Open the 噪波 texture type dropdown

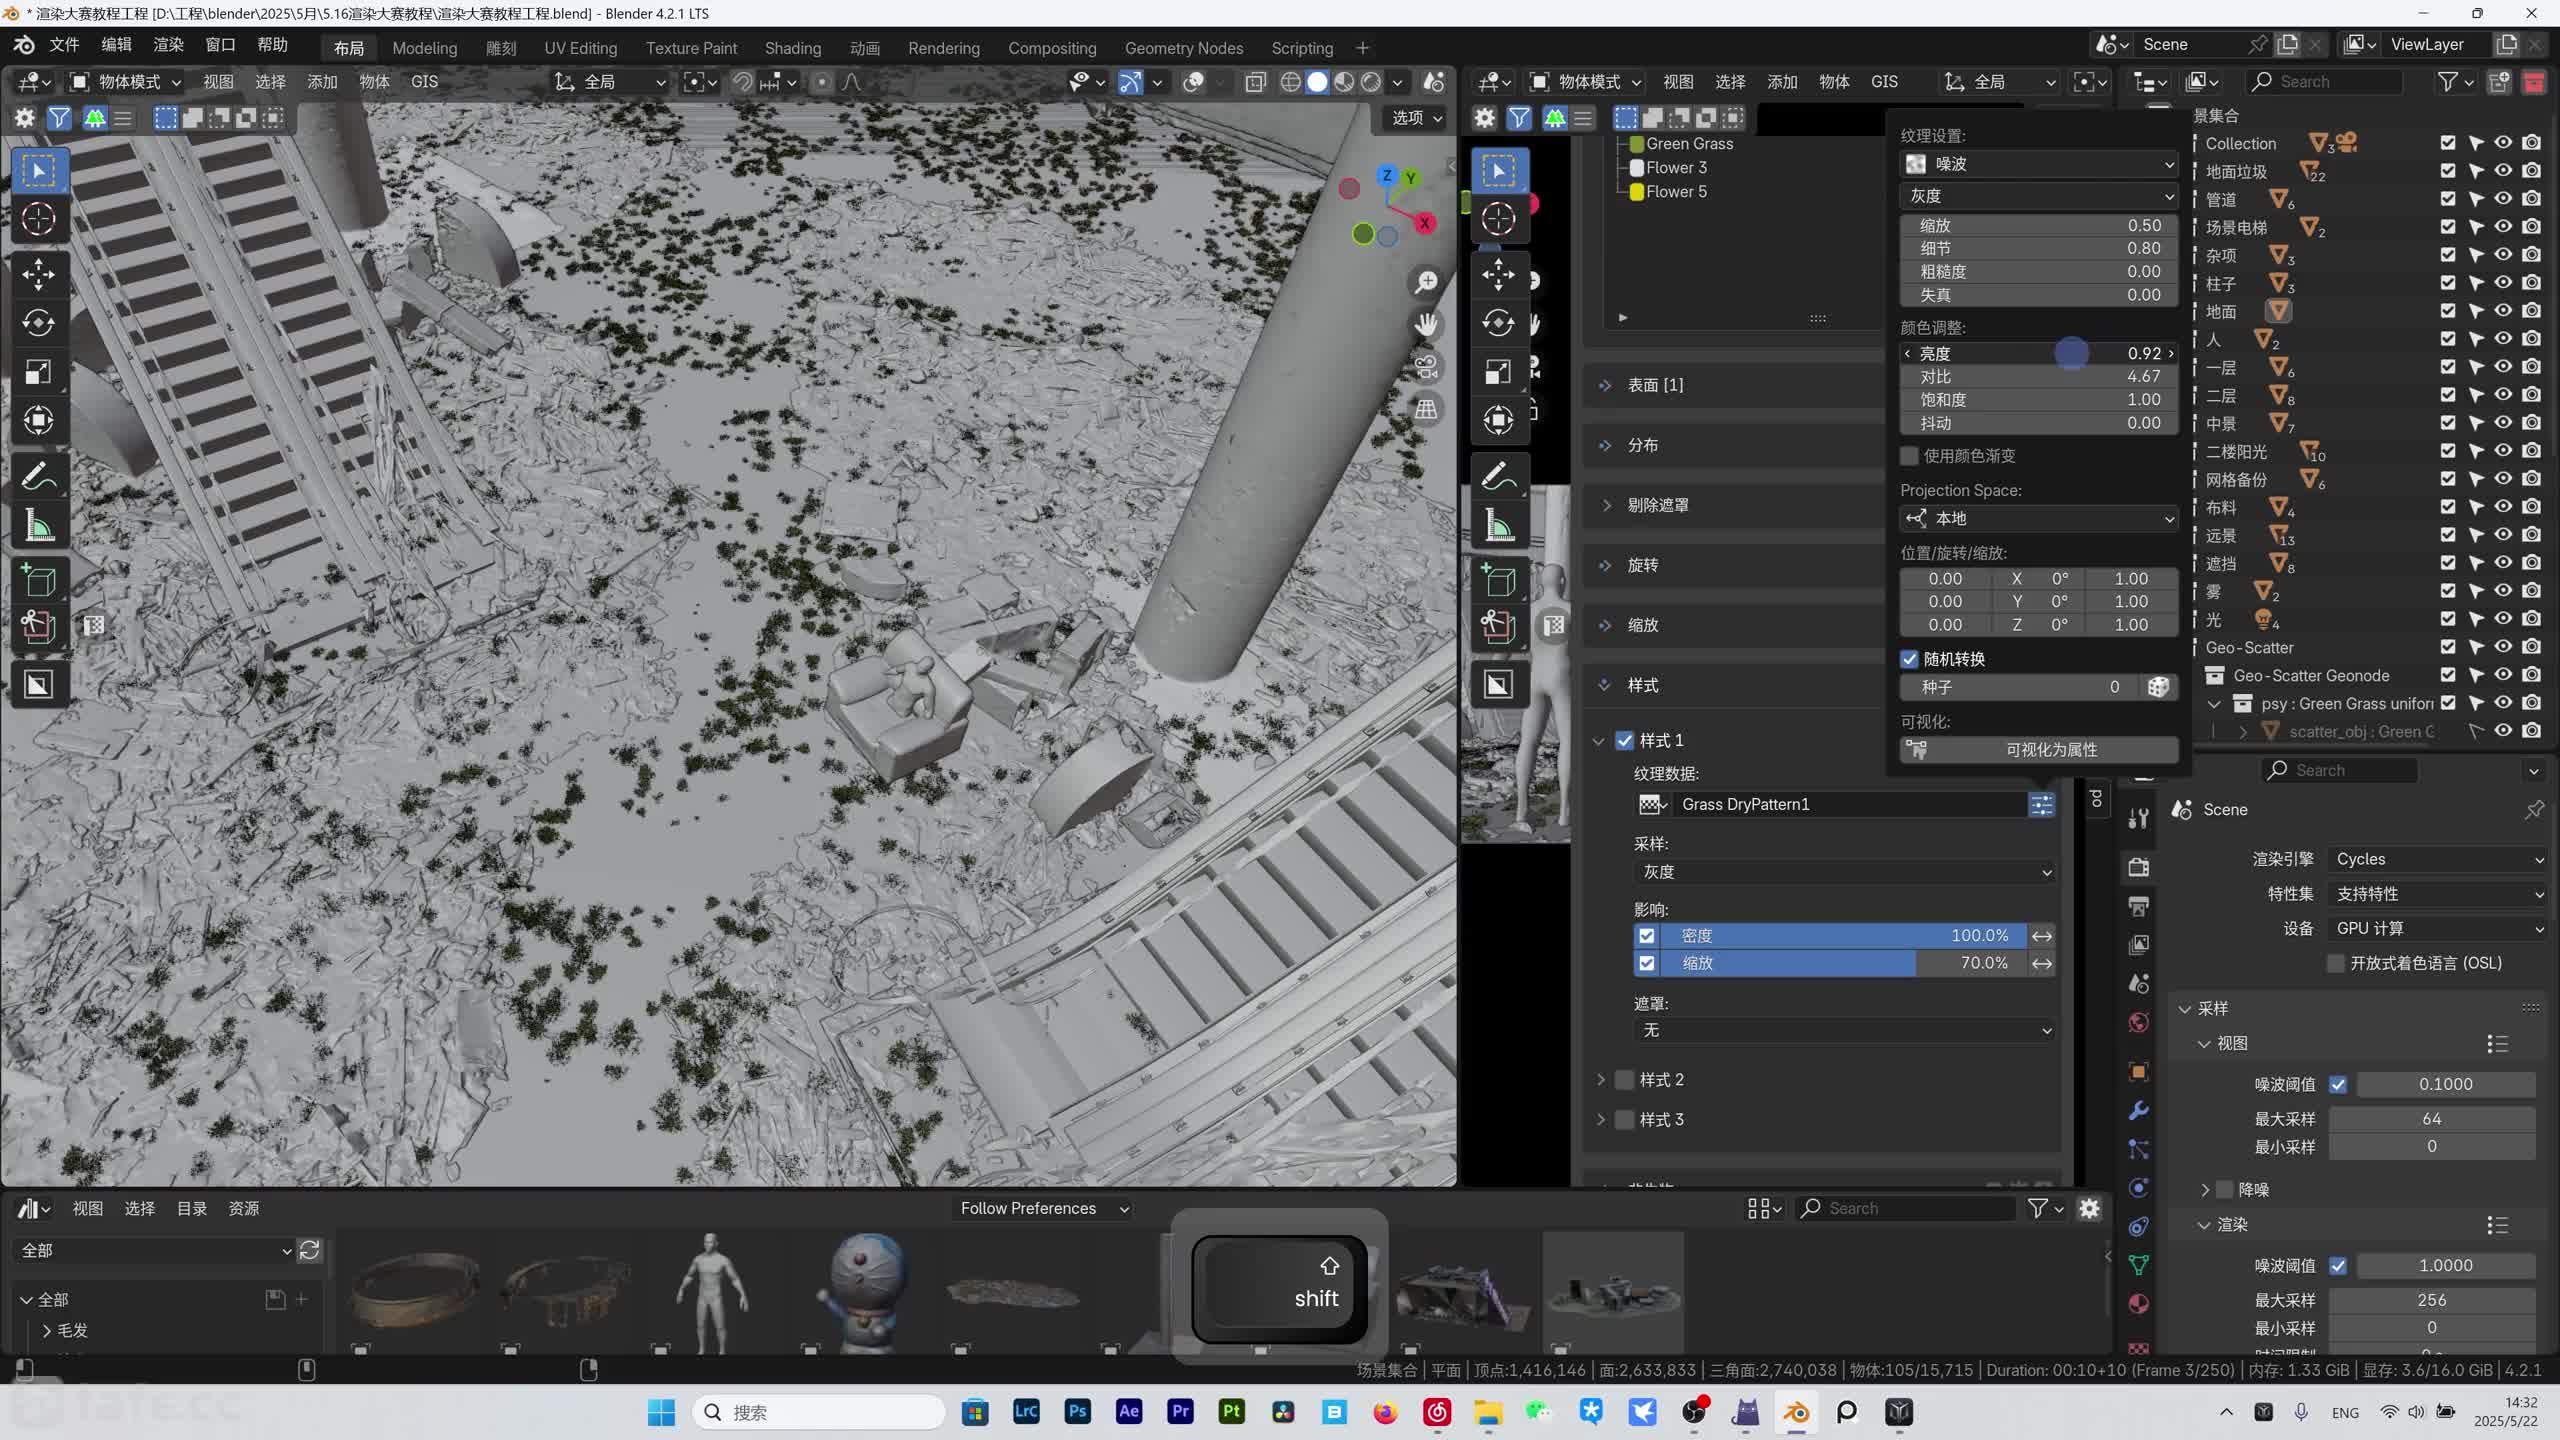point(2039,164)
